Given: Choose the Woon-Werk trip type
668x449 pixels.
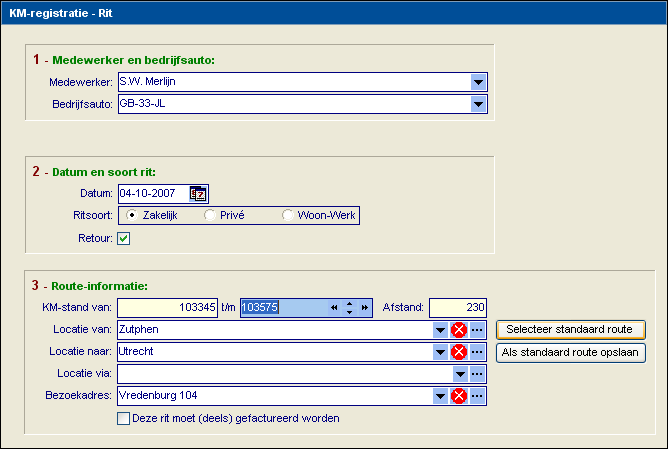Looking at the screenshot, I should [288, 215].
